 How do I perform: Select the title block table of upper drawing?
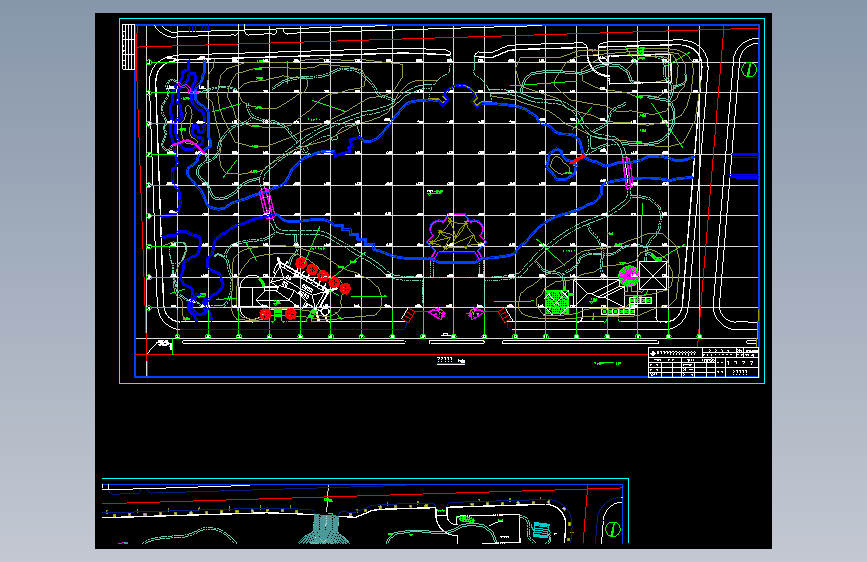(x=703, y=362)
